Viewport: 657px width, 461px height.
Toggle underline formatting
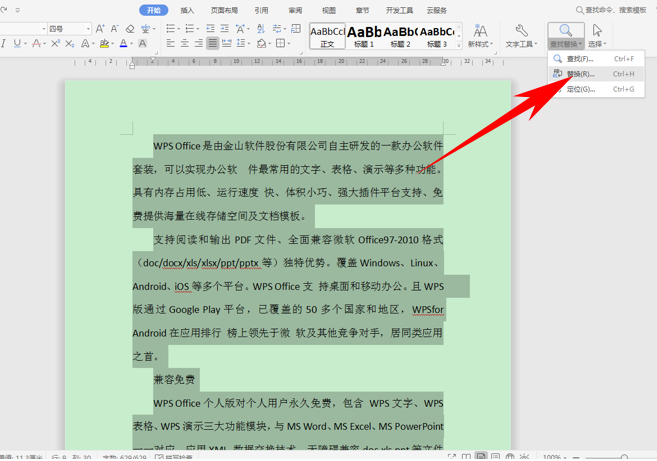click(x=17, y=43)
